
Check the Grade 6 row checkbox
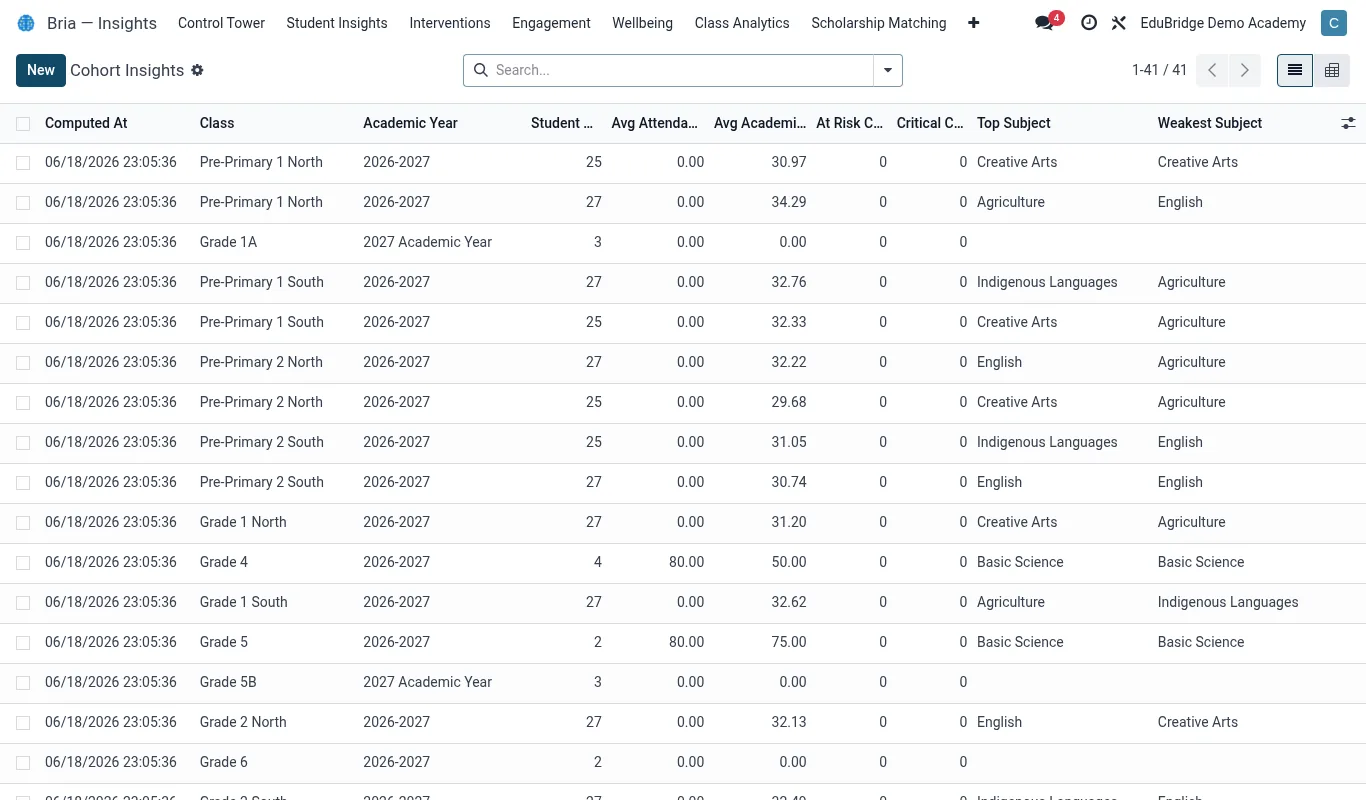tap(23, 763)
